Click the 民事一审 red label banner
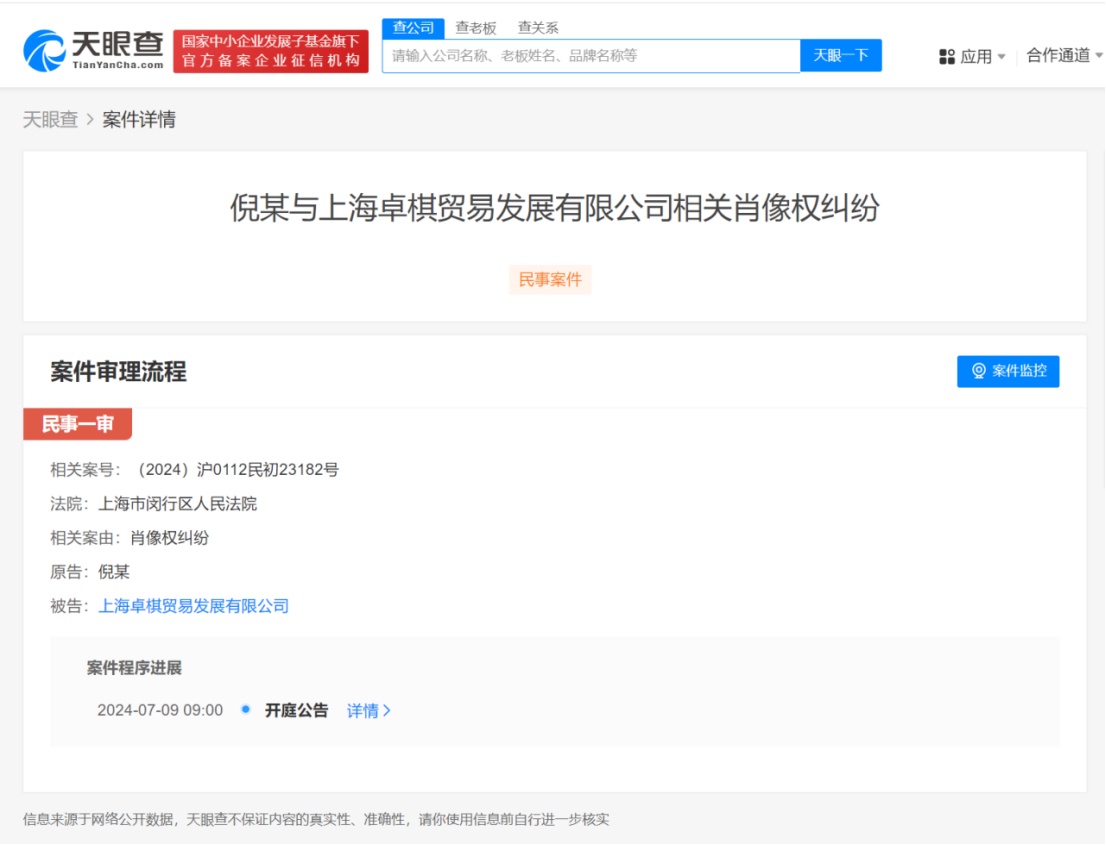This screenshot has width=1106, height=846. 77,424
